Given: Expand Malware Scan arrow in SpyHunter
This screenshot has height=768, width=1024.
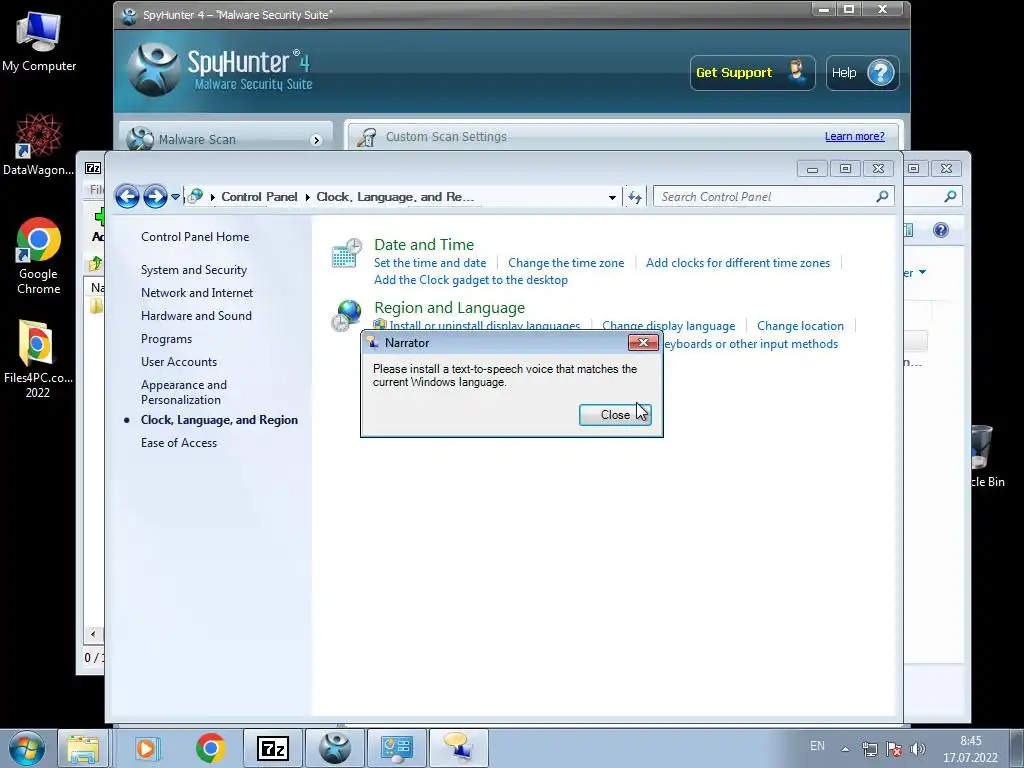Looking at the screenshot, I should coord(317,140).
